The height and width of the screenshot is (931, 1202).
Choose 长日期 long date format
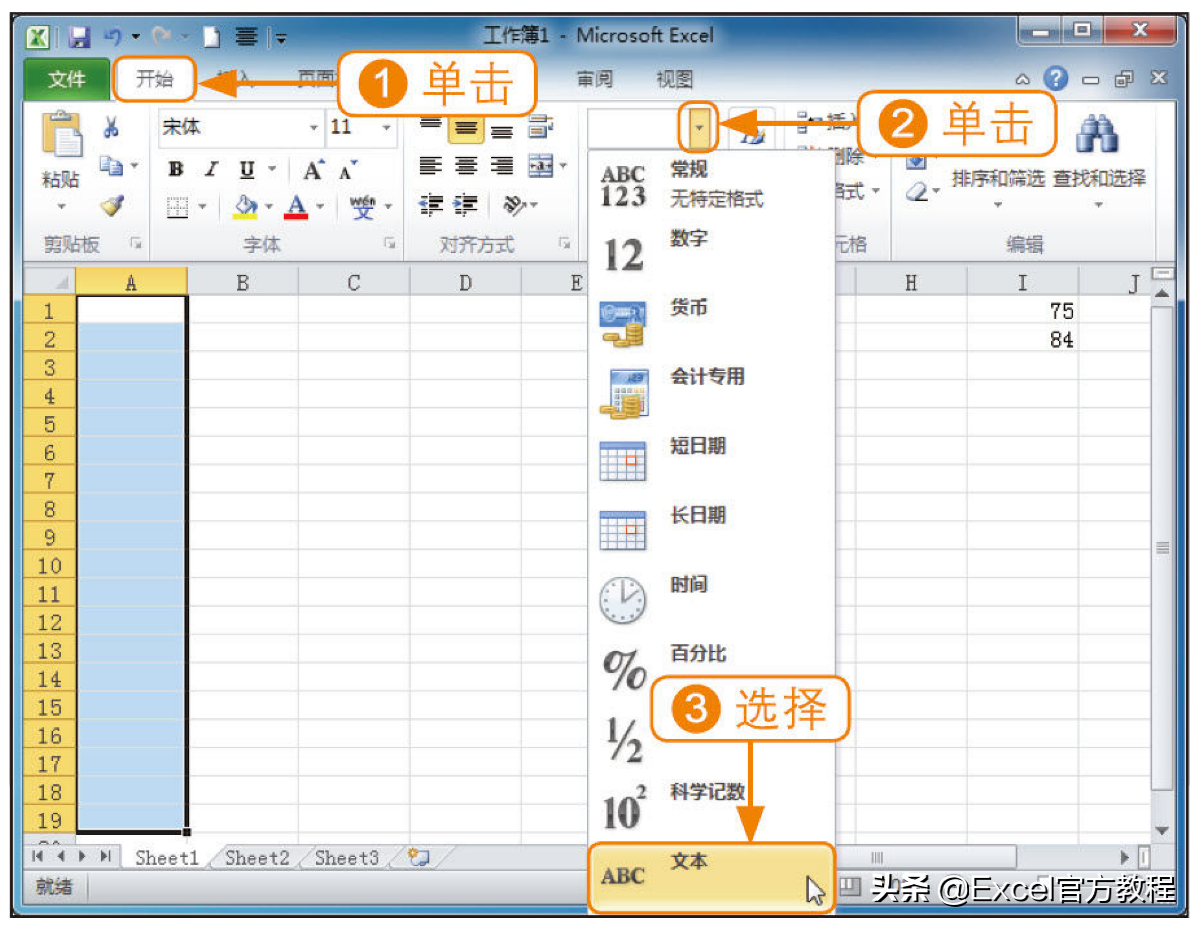click(x=711, y=530)
